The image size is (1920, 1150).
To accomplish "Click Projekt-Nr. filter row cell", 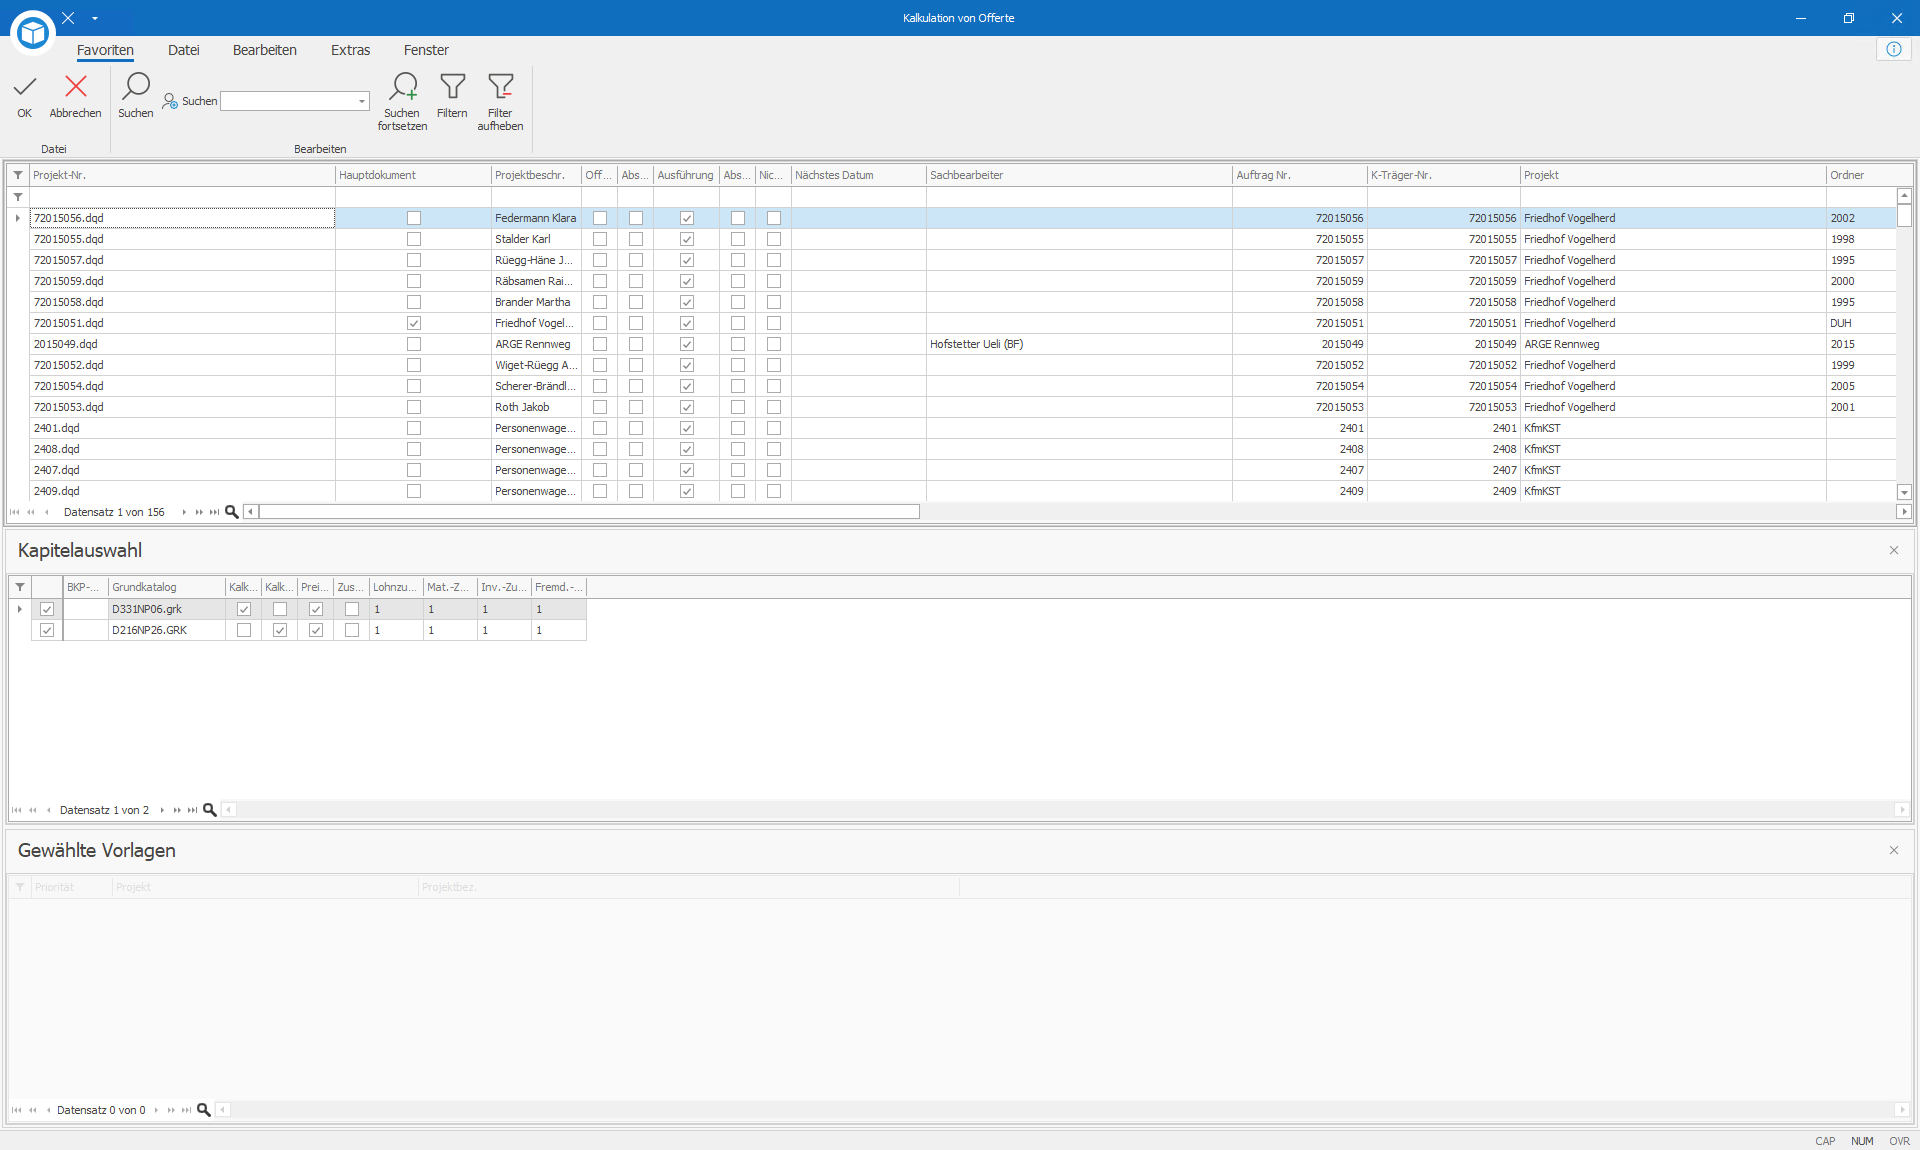I will coord(182,197).
